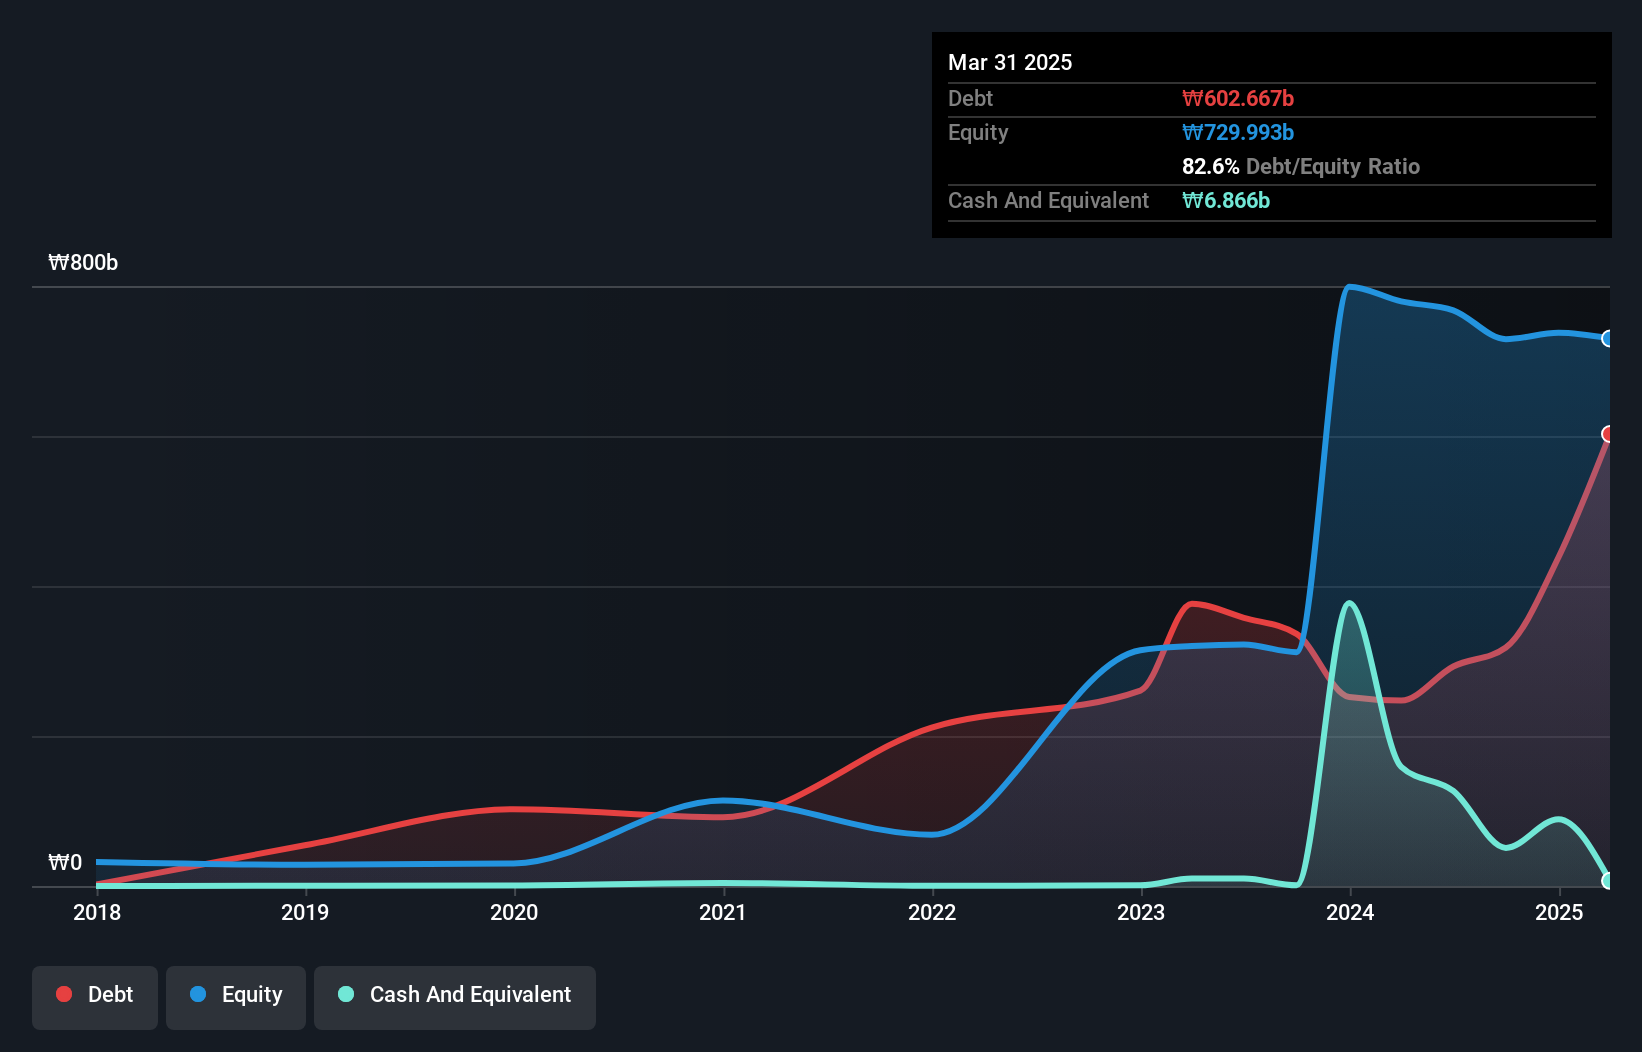Click the ₩800b y-axis label
This screenshot has height=1052, width=1642.
83,263
